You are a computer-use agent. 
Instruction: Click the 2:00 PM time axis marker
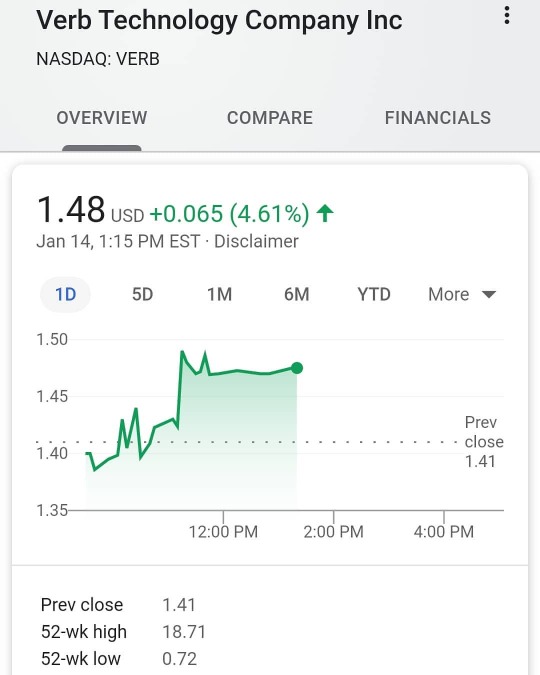(x=333, y=532)
